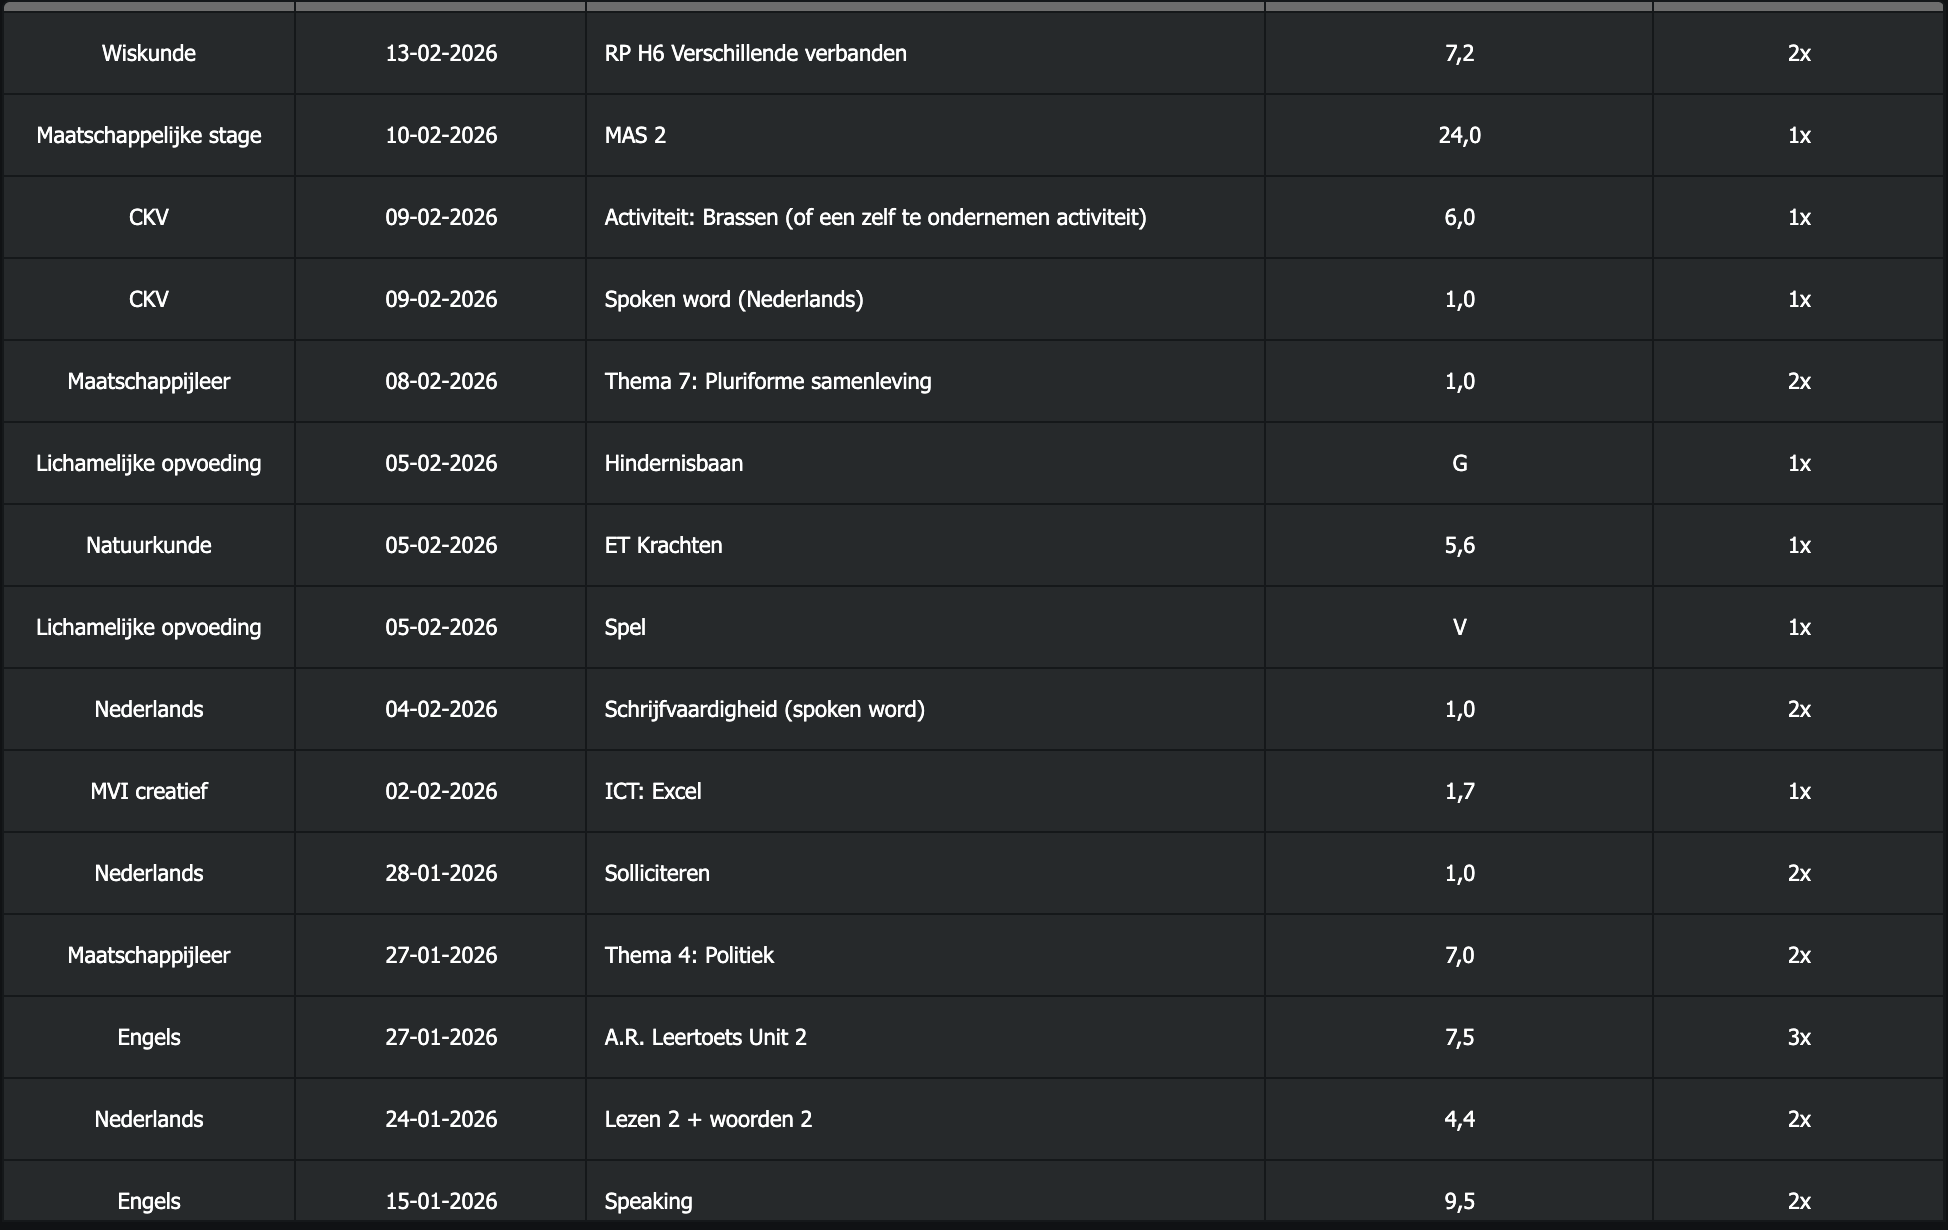Image resolution: width=1948 pixels, height=1230 pixels.
Task: Select the 24,0 grade cell
Action: [x=1459, y=135]
